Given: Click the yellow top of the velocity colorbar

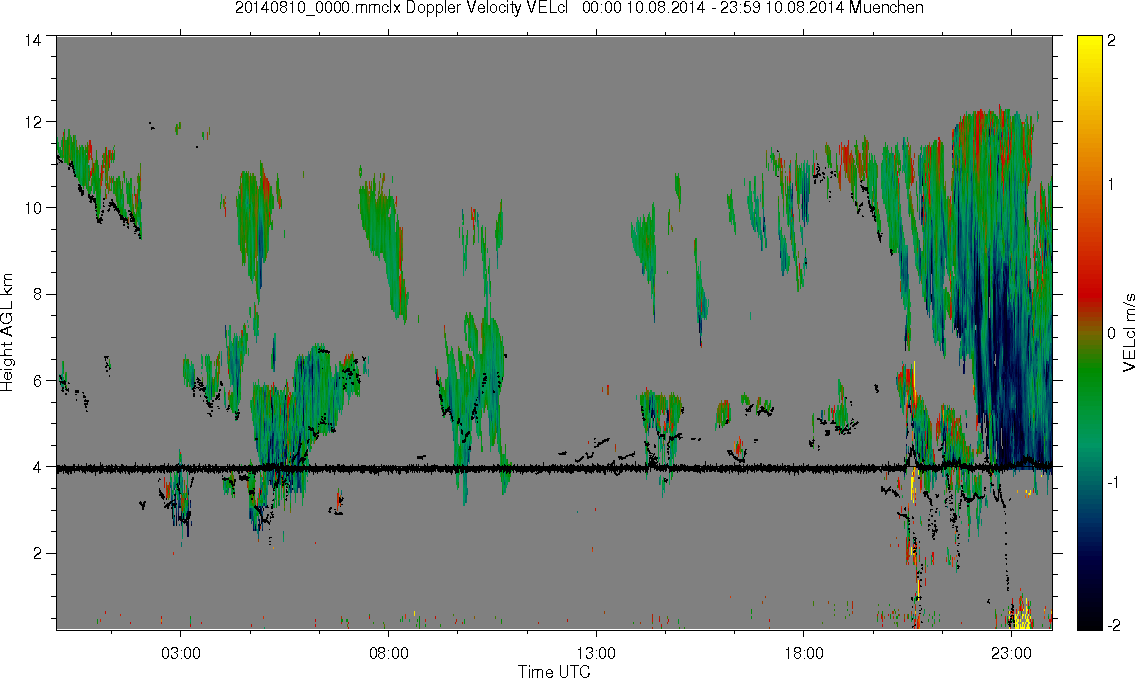Looking at the screenshot, I should pyautogui.click(x=1089, y=51).
